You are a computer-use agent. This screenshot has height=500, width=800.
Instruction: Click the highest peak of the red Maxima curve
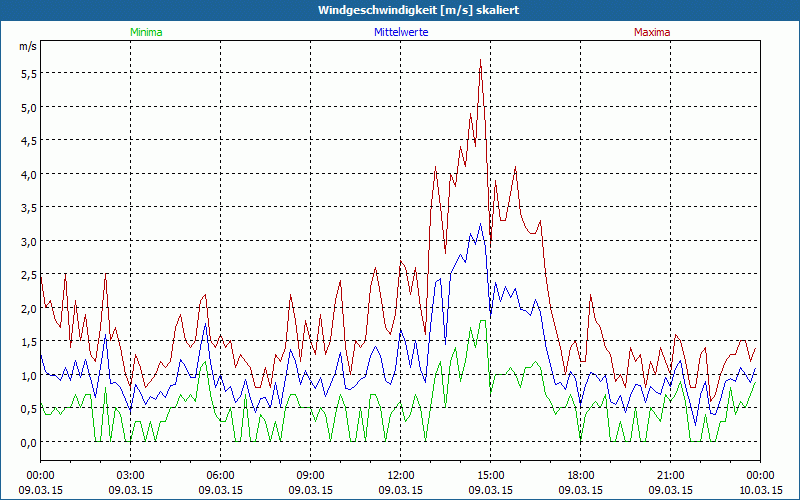click(x=481, y=60)
